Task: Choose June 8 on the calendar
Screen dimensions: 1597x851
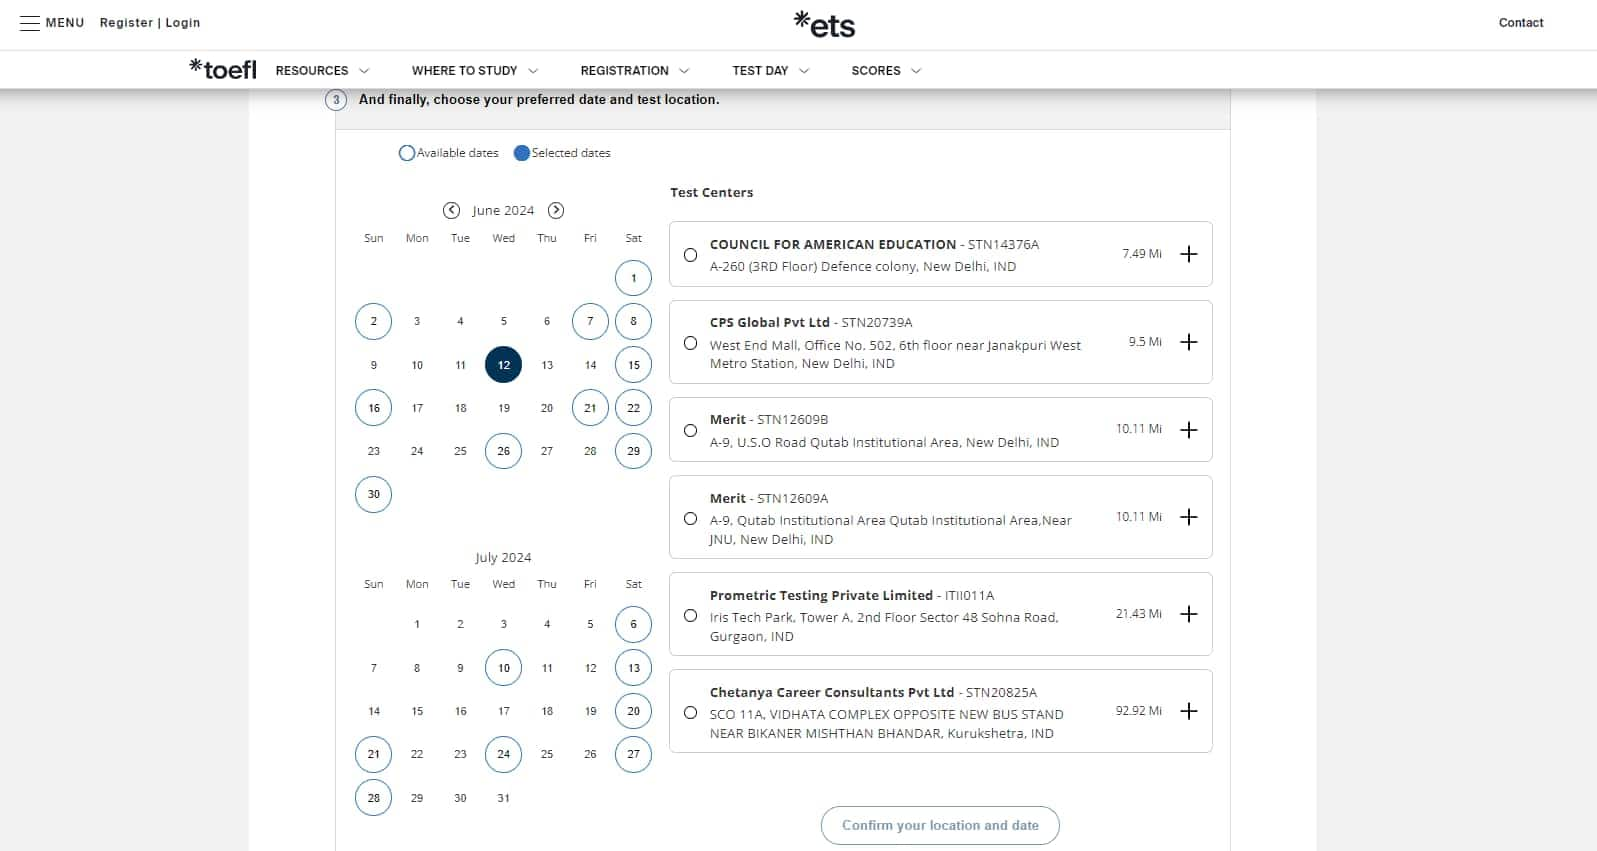Action: [633, 321]
